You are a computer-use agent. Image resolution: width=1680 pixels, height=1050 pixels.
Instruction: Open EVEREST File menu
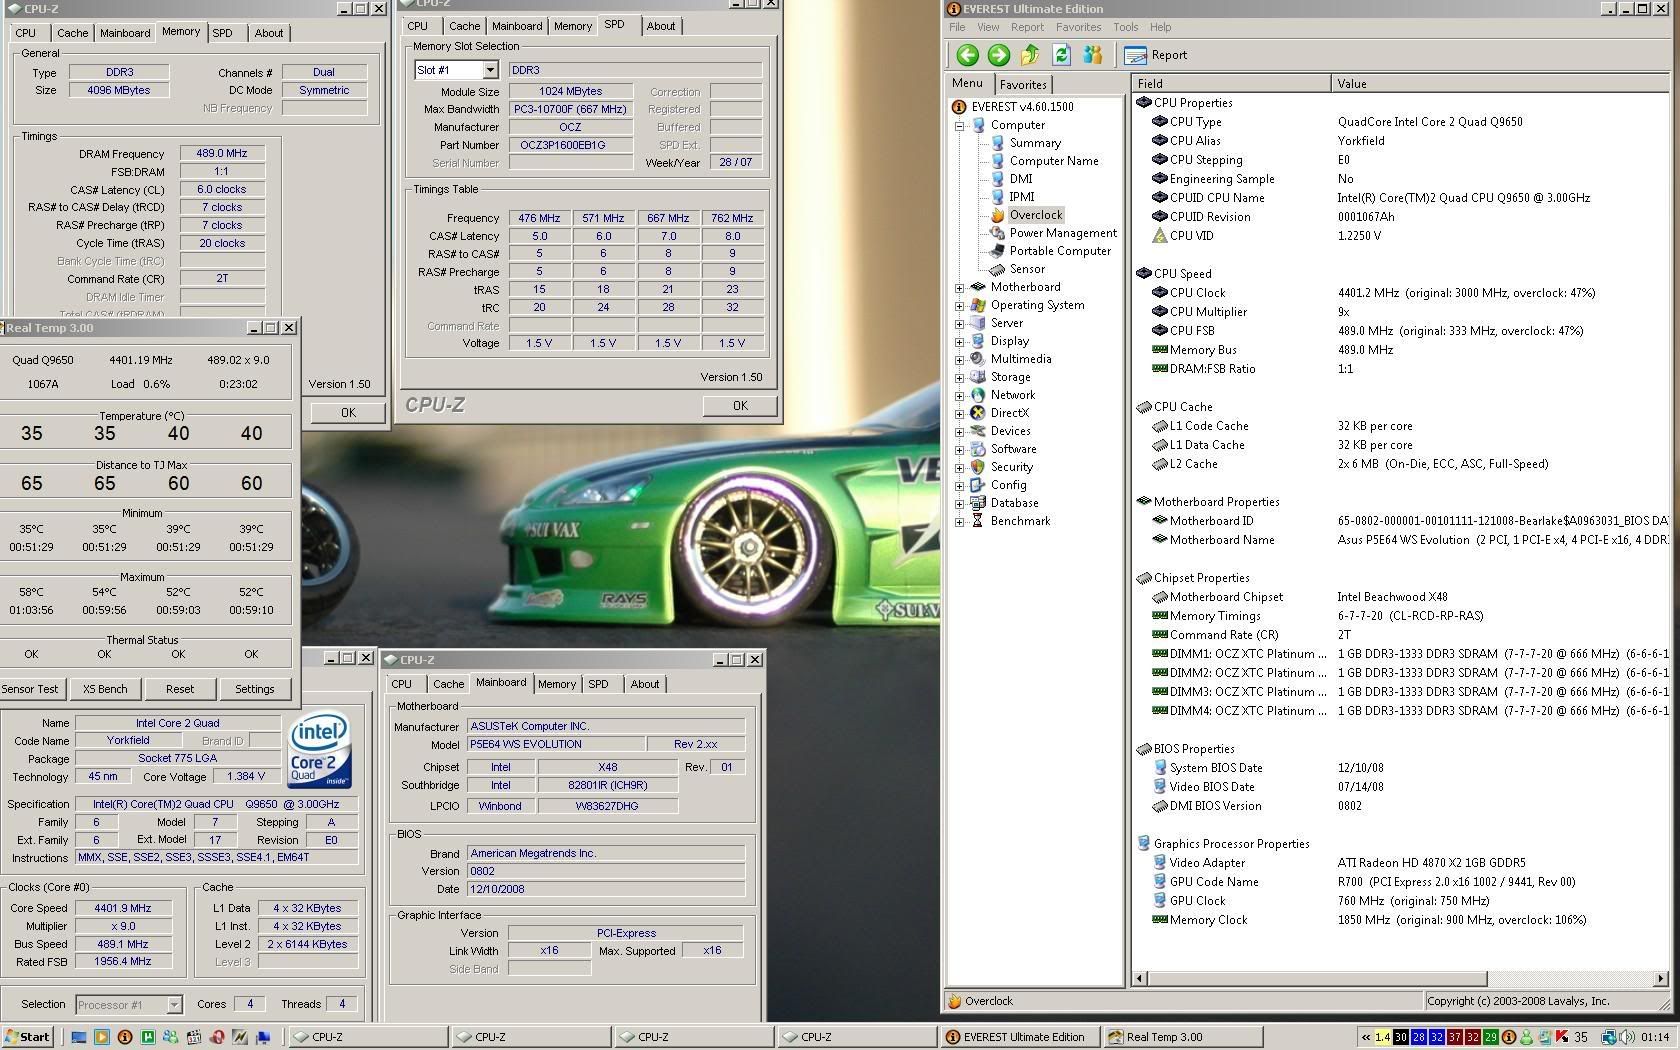point(957,27)
